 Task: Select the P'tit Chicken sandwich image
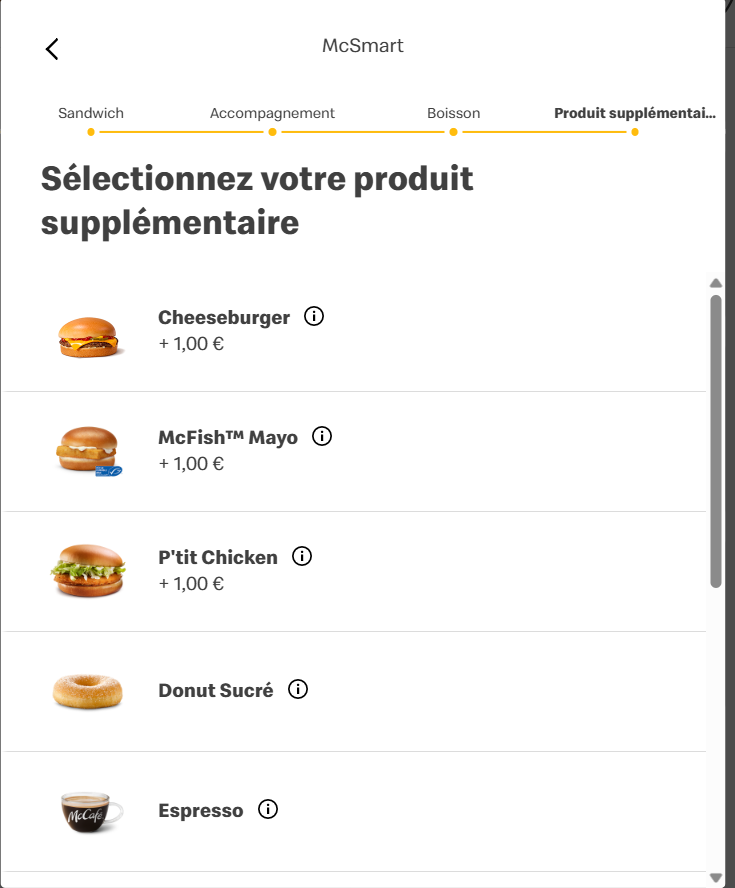pos(88,571)
